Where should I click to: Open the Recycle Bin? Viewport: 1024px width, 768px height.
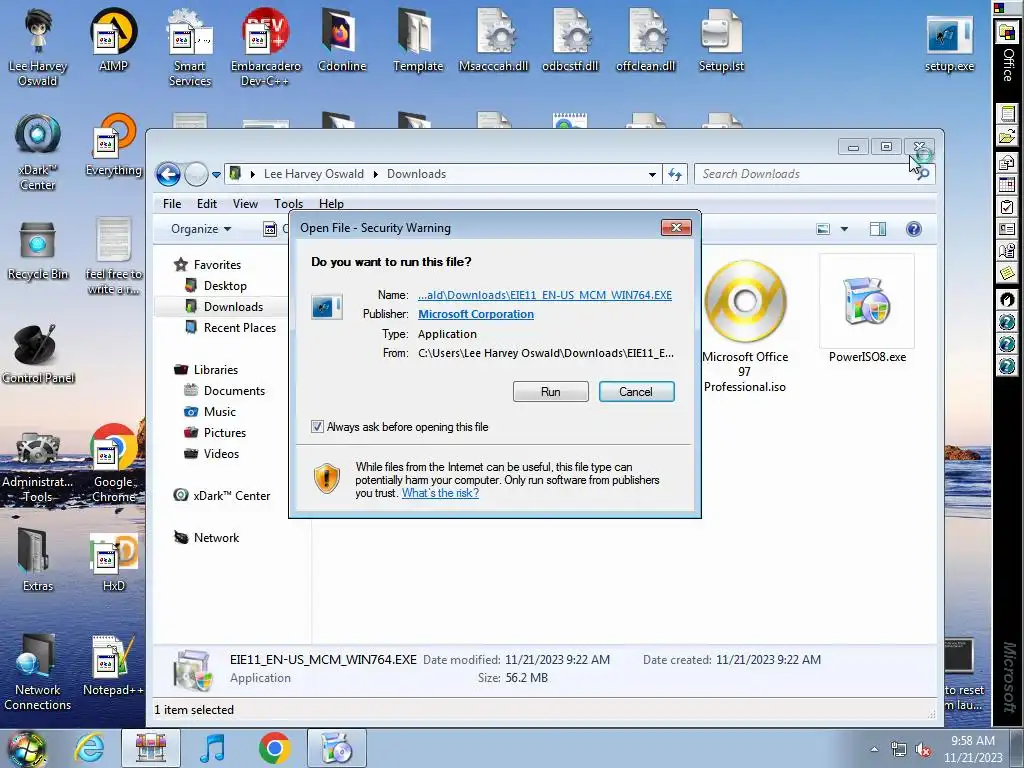click(38, 251)
